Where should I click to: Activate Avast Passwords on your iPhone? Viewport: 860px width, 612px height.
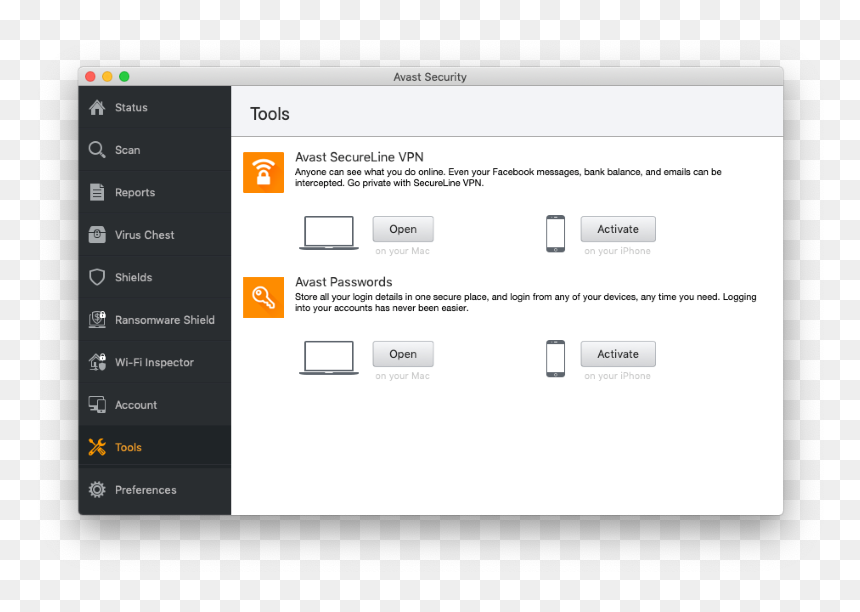tap(618, 354)
